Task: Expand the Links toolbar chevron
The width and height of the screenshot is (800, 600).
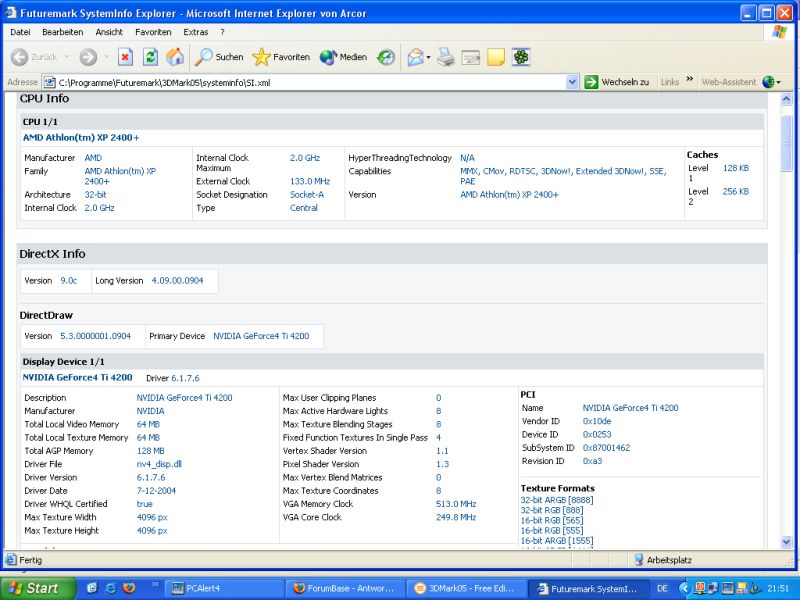Action: 690,79
